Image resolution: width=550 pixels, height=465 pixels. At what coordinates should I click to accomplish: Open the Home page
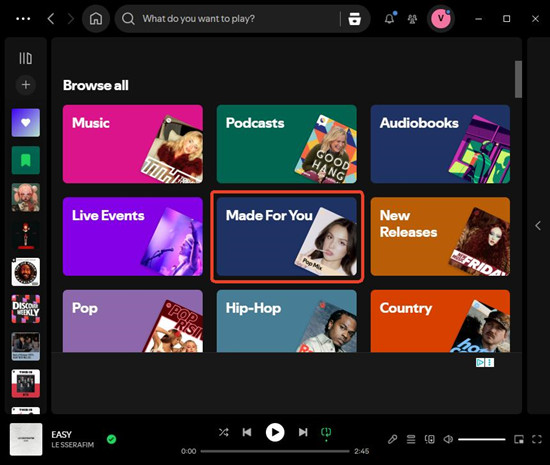coord(96,19)
